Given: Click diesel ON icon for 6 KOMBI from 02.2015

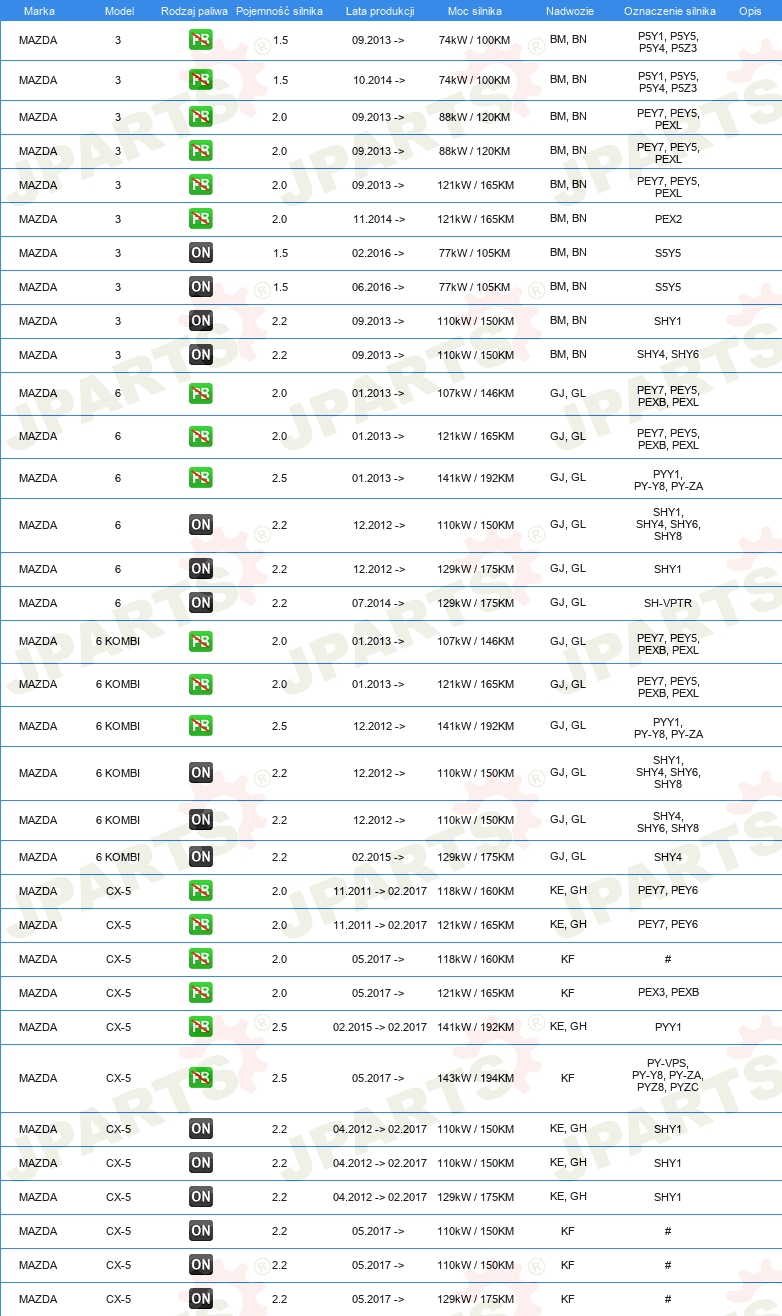Looking at the screenshot, I should (200, 856).
